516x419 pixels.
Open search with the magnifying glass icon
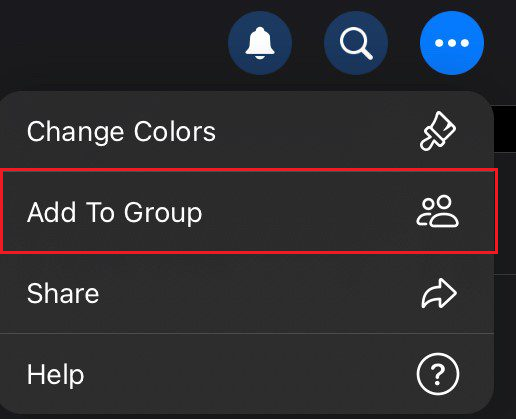356,43
